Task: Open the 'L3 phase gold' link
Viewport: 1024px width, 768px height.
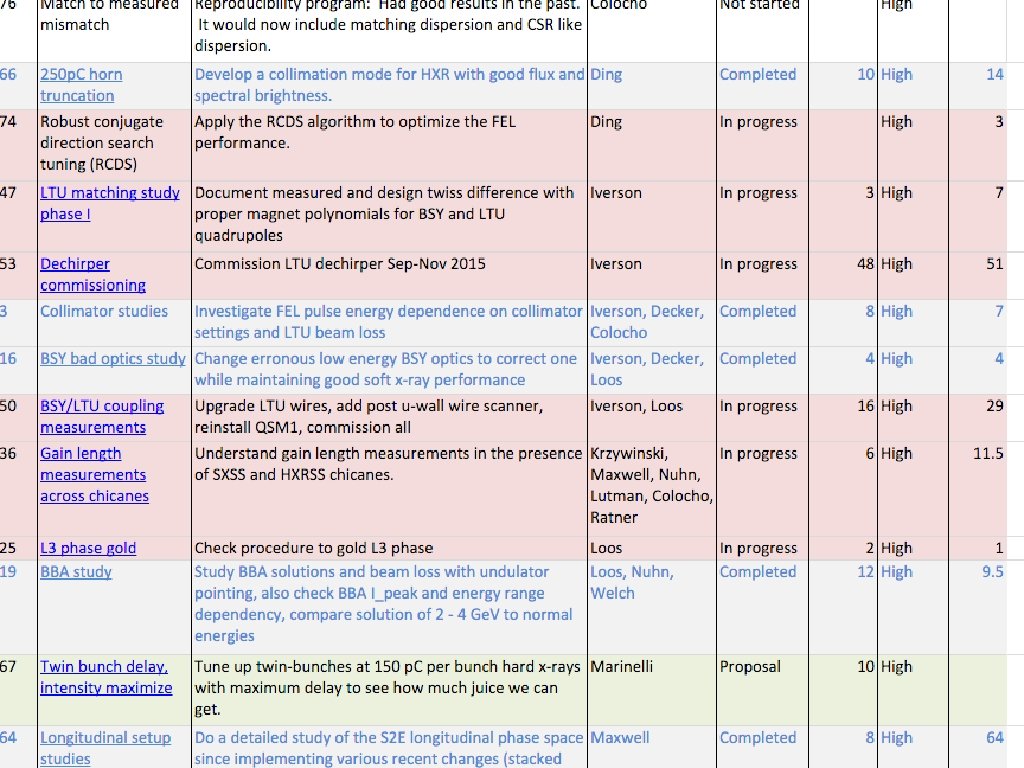Action: tap(88, 548)
